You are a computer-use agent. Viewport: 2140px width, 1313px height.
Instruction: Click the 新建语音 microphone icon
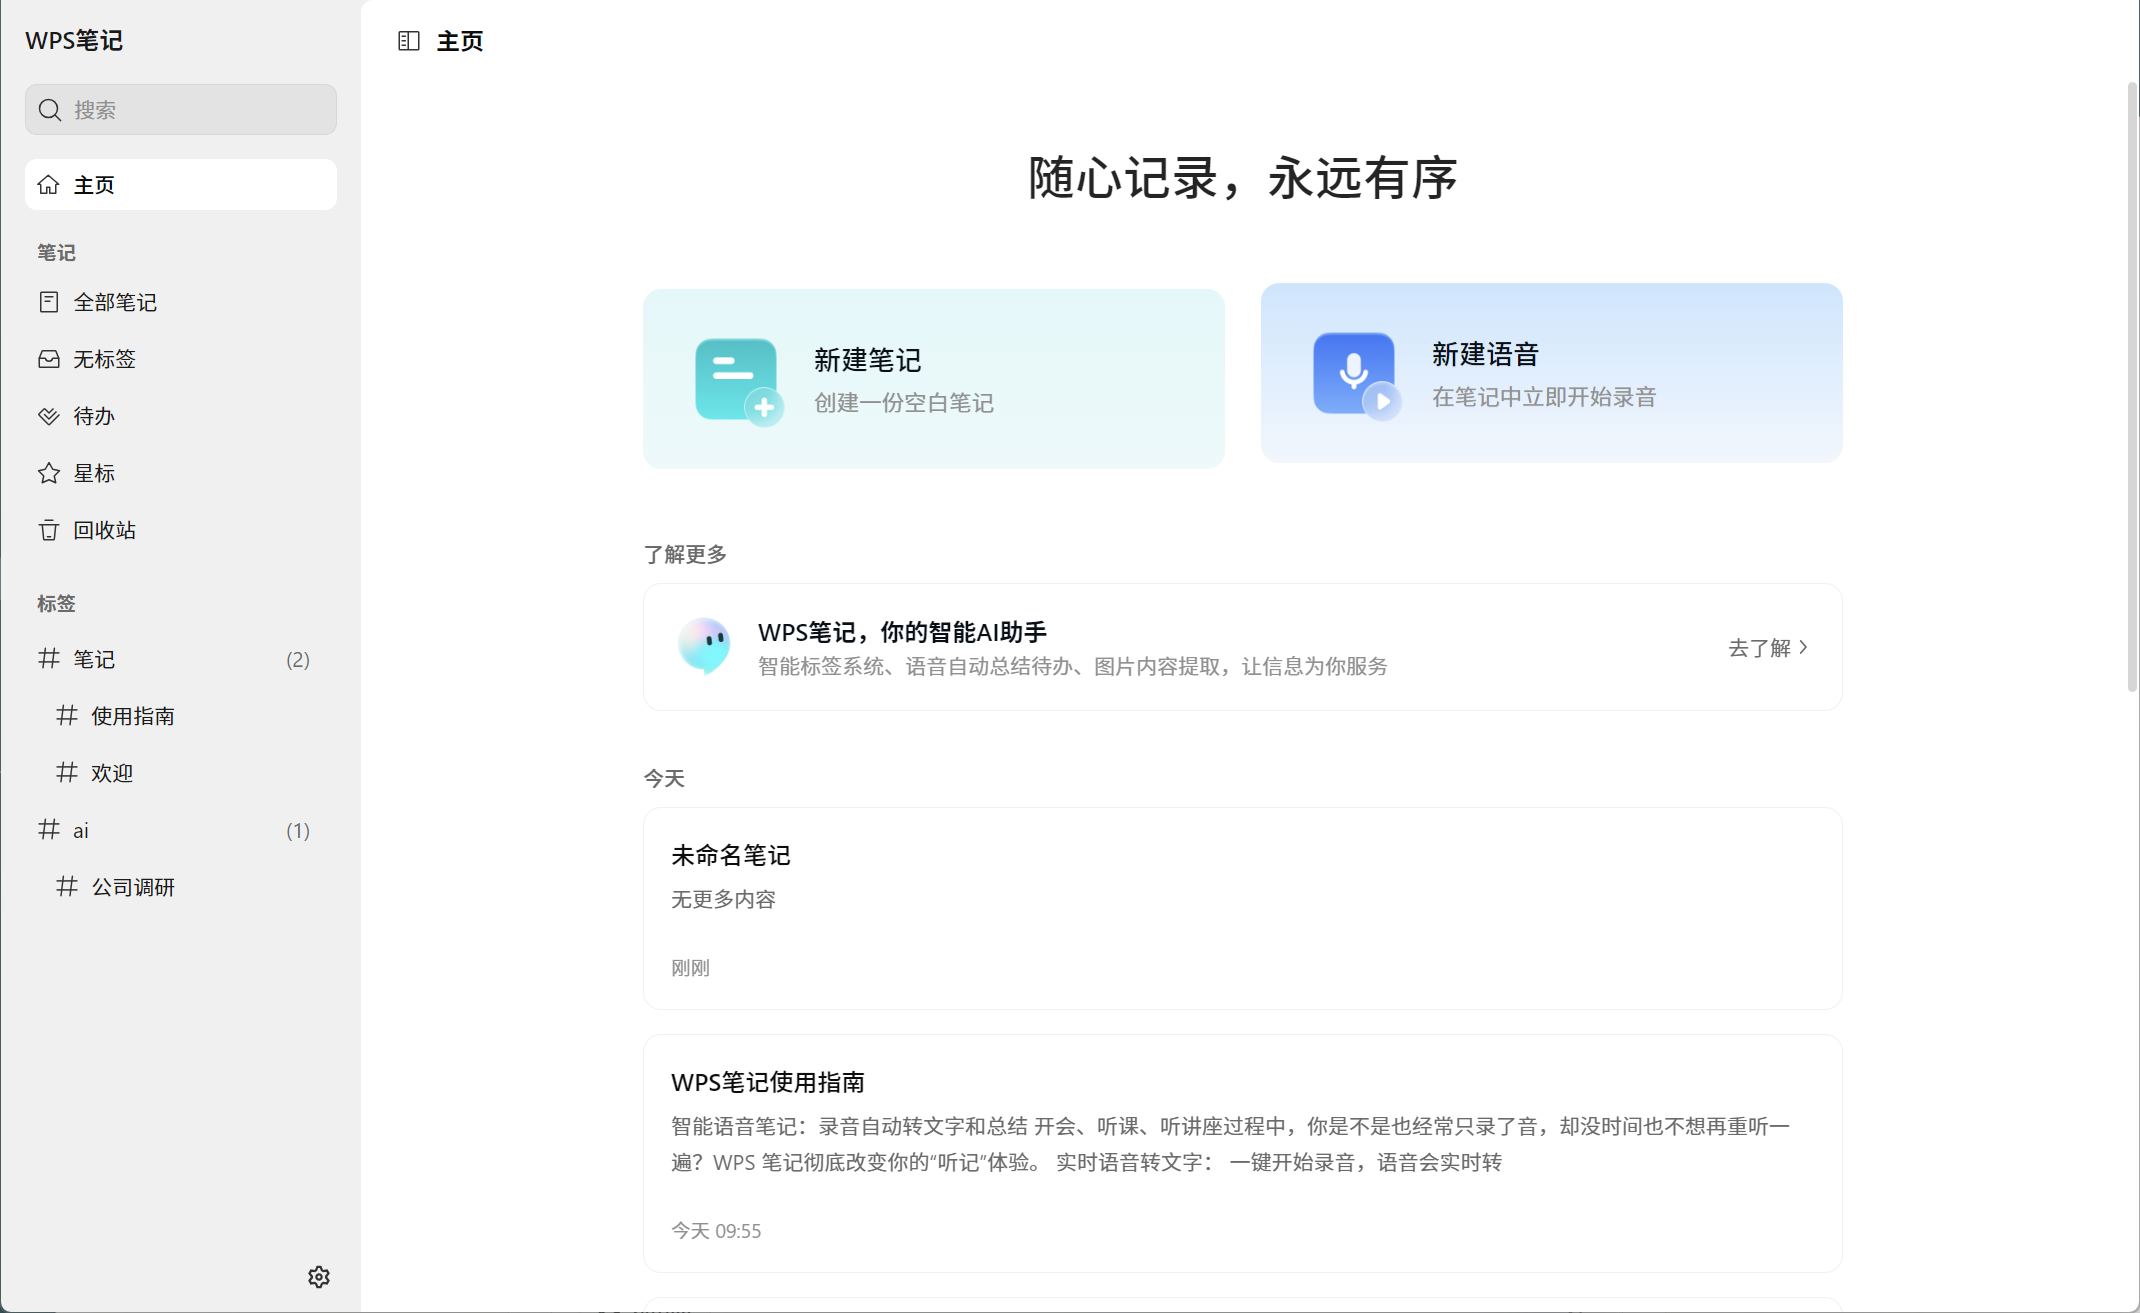pyautogui.click(x=1357, y=375)
